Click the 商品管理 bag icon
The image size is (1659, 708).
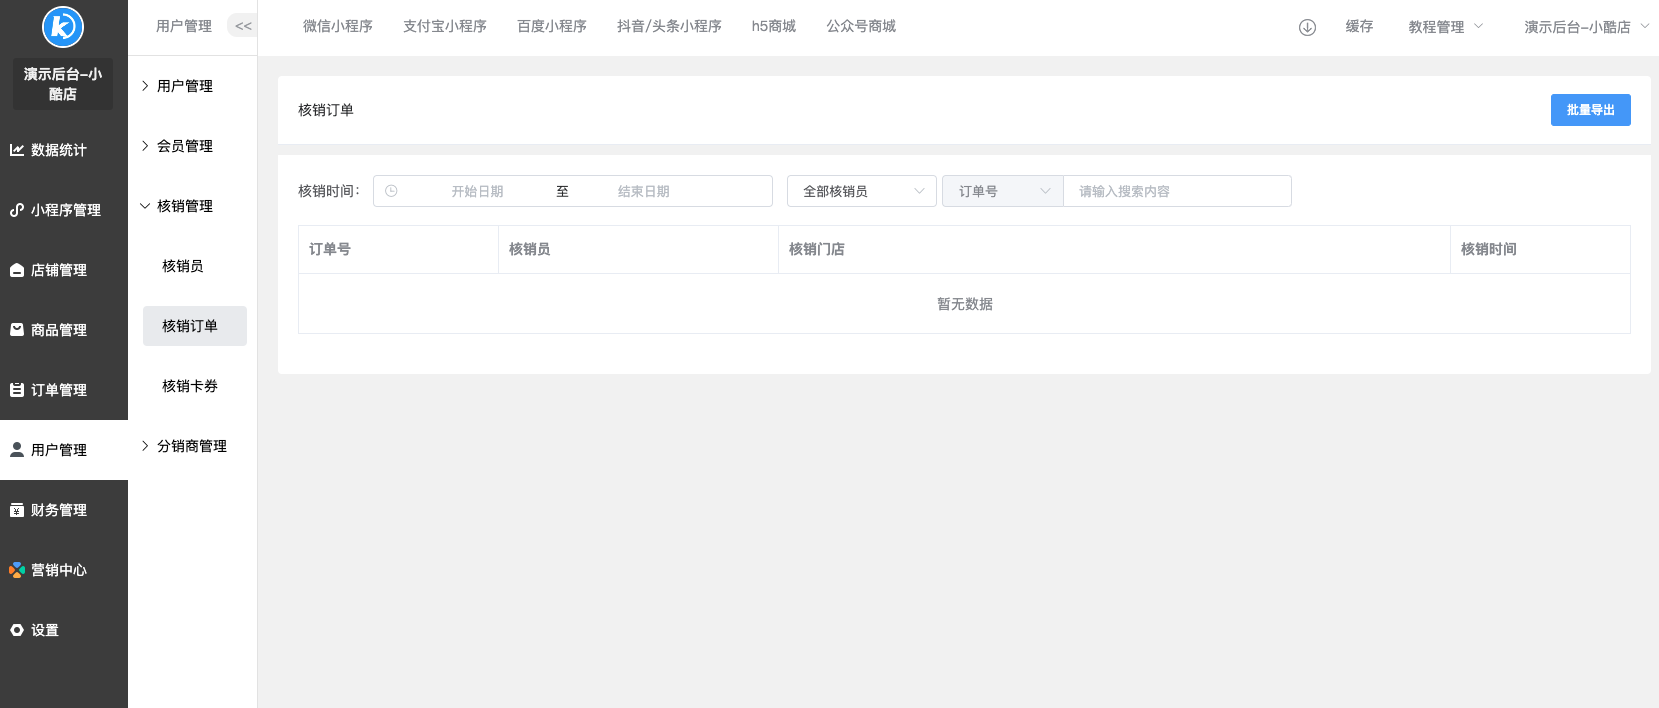(17, 330)
